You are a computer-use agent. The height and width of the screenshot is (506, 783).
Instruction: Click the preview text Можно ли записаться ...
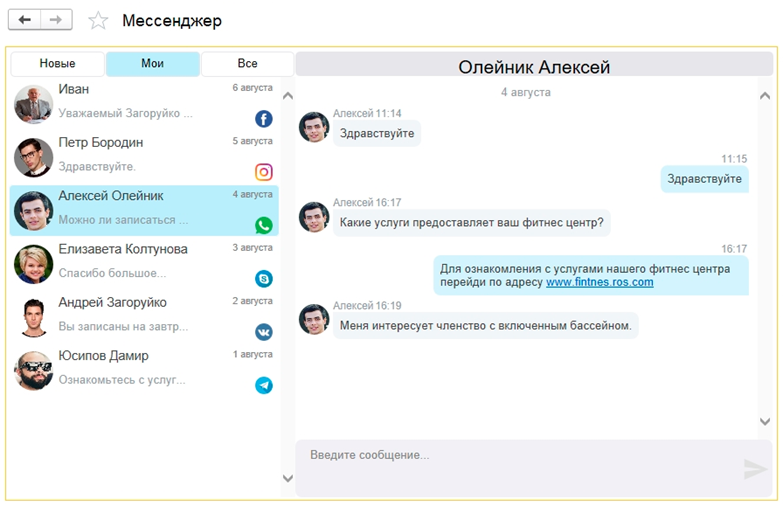coord(123,220)
